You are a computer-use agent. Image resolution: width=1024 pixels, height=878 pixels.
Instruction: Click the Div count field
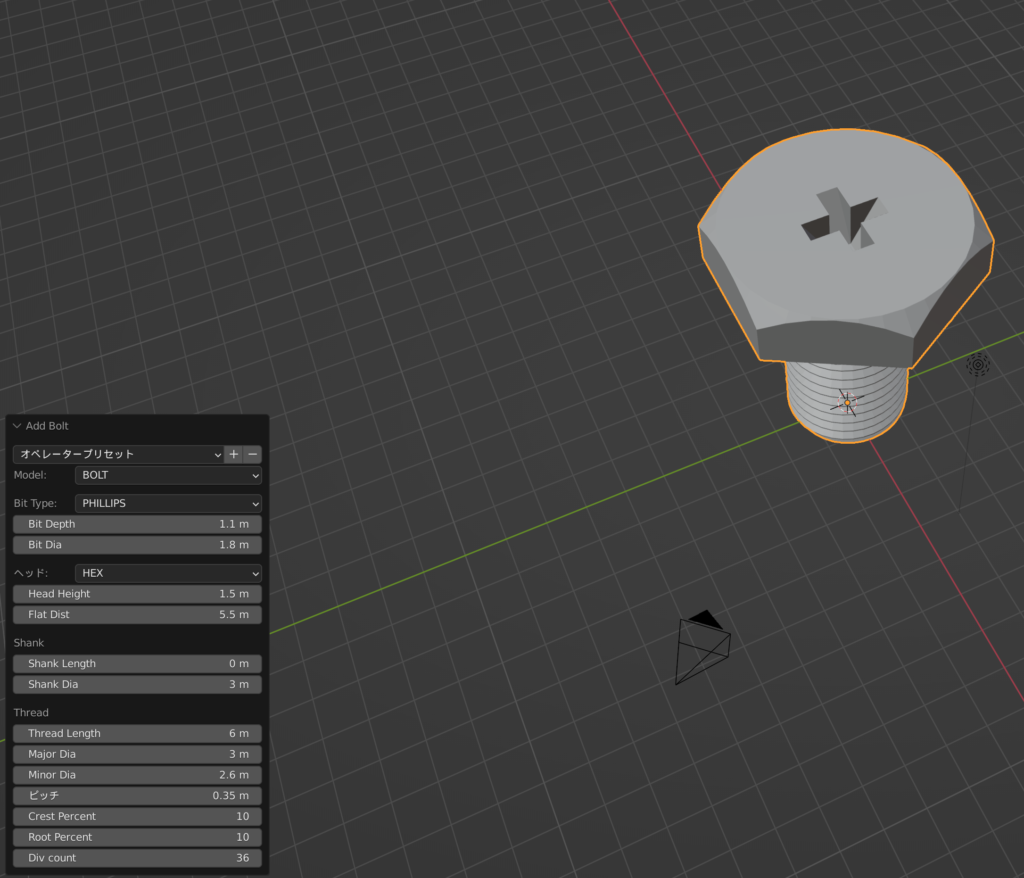tap(138, 858)
